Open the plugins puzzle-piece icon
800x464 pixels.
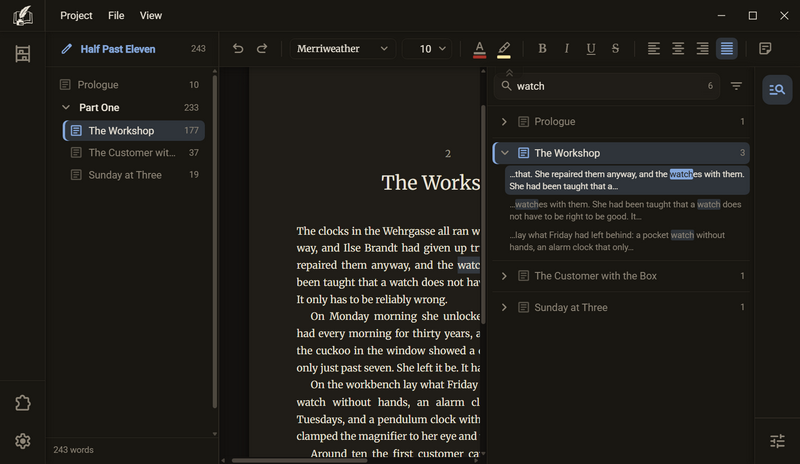[22, 403]
